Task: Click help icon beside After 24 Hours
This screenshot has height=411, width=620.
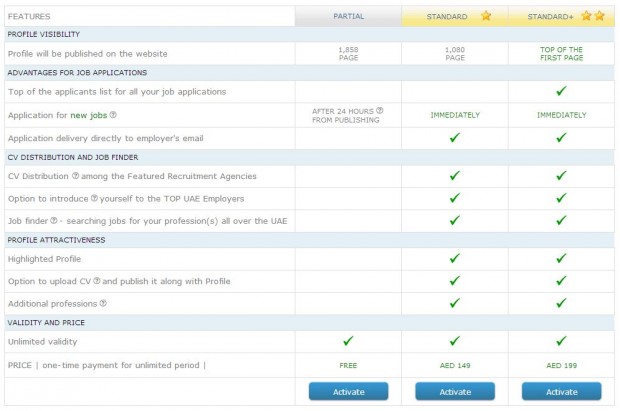Action: 380,110
